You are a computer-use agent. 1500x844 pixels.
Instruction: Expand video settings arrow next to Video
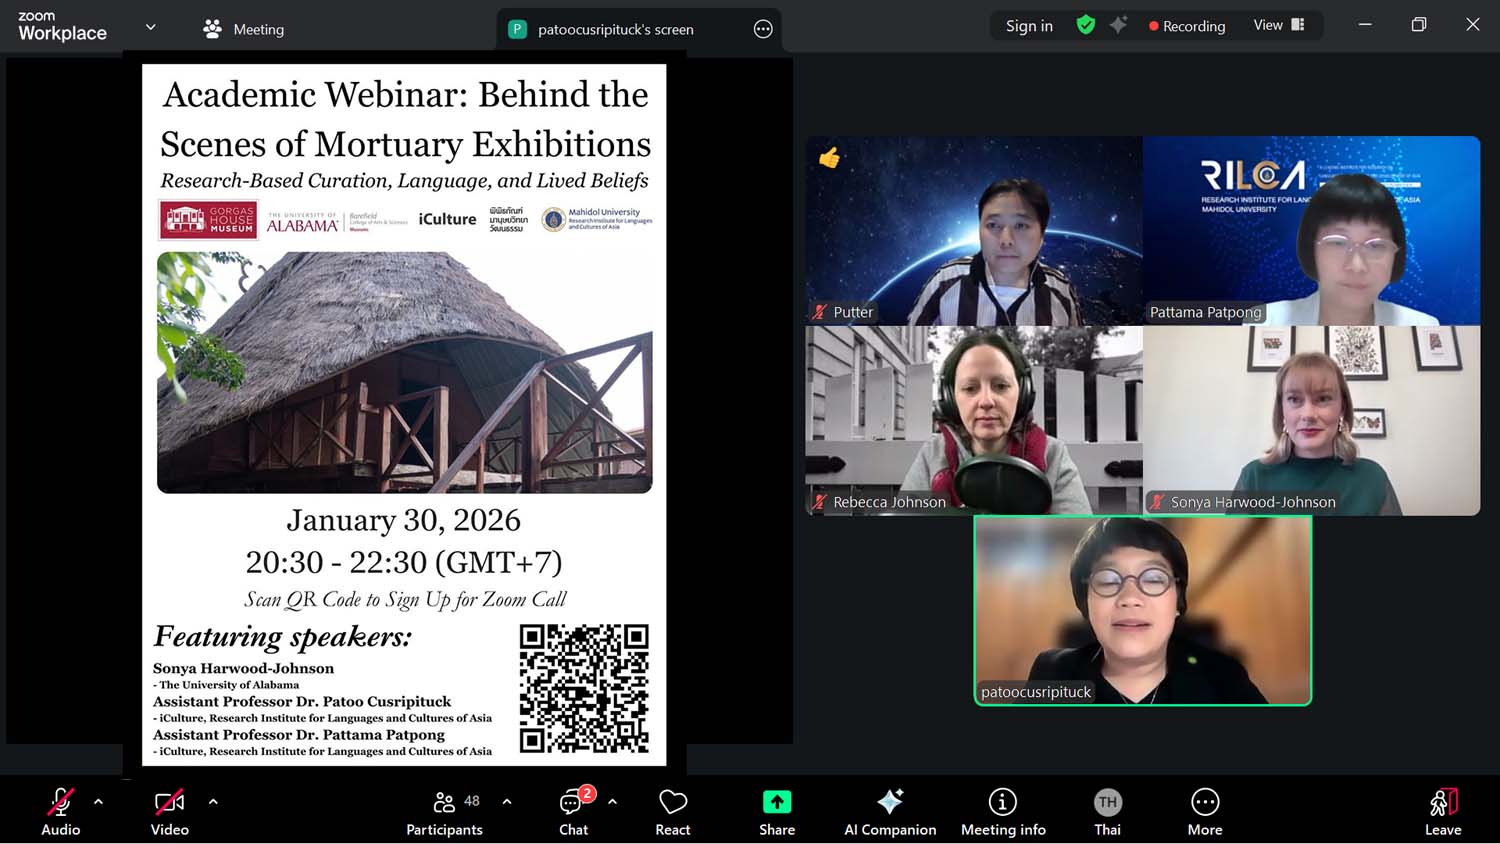(213, 801)
